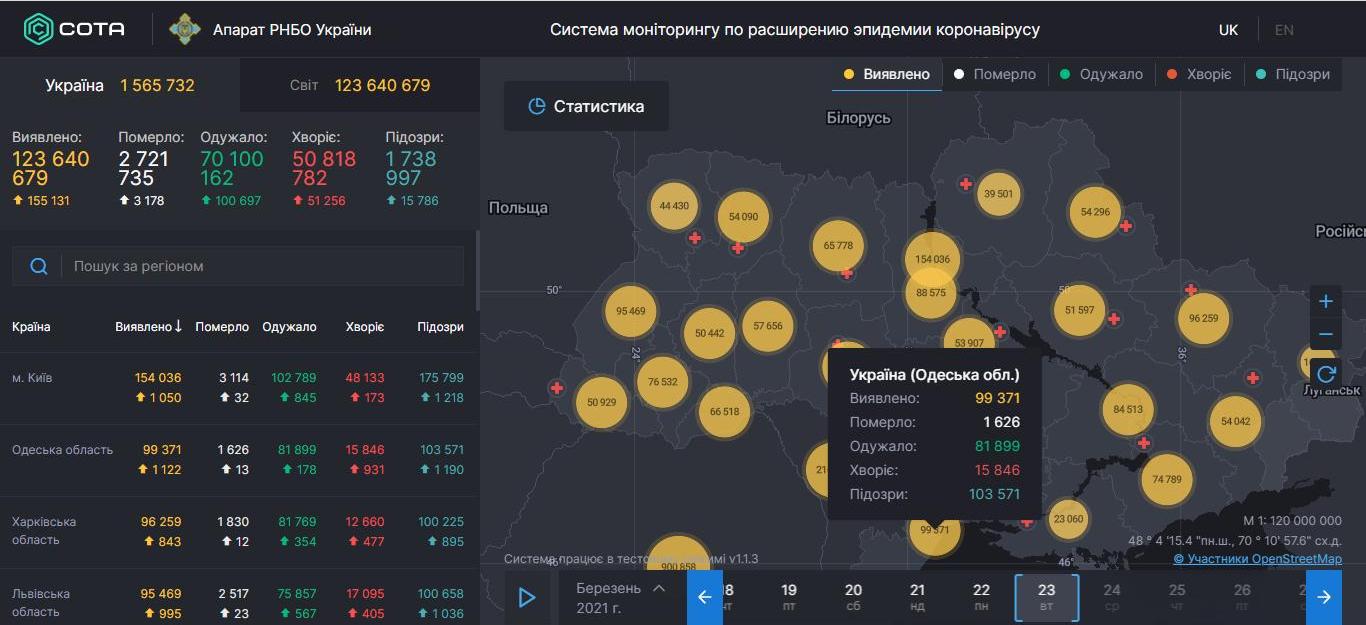This screenshot has height=625, width=1366.
Task: Click the 54 296 map bubble
Action: [x=1095, y=212]
